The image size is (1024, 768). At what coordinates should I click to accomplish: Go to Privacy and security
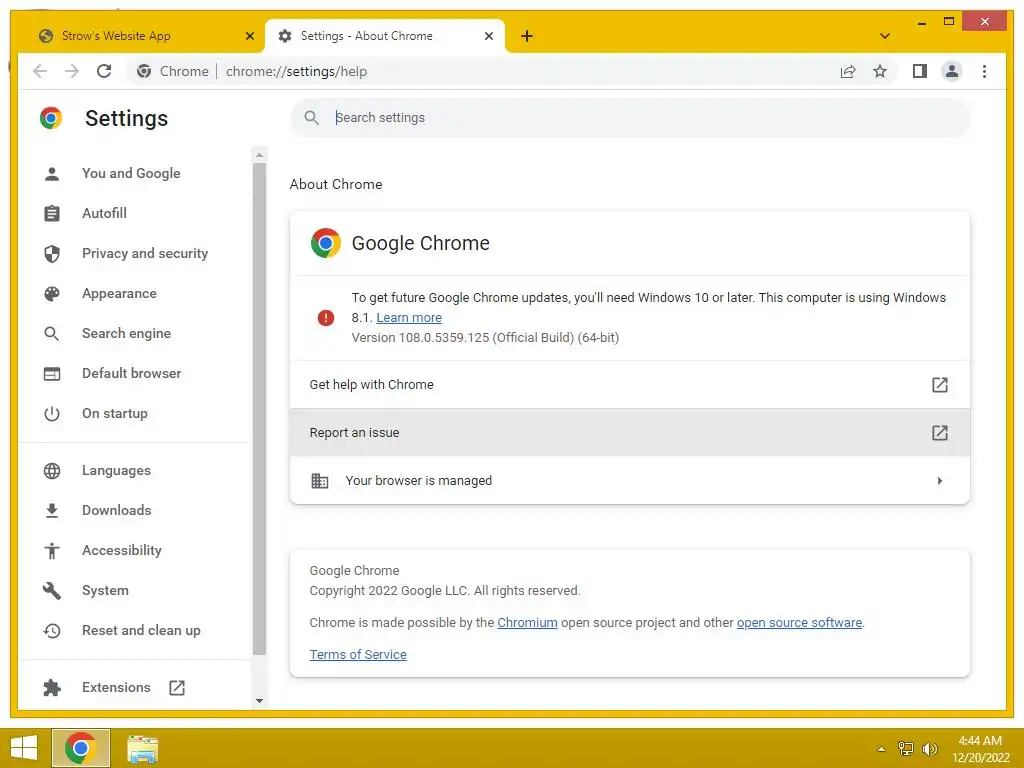click(x=145, y=253)
